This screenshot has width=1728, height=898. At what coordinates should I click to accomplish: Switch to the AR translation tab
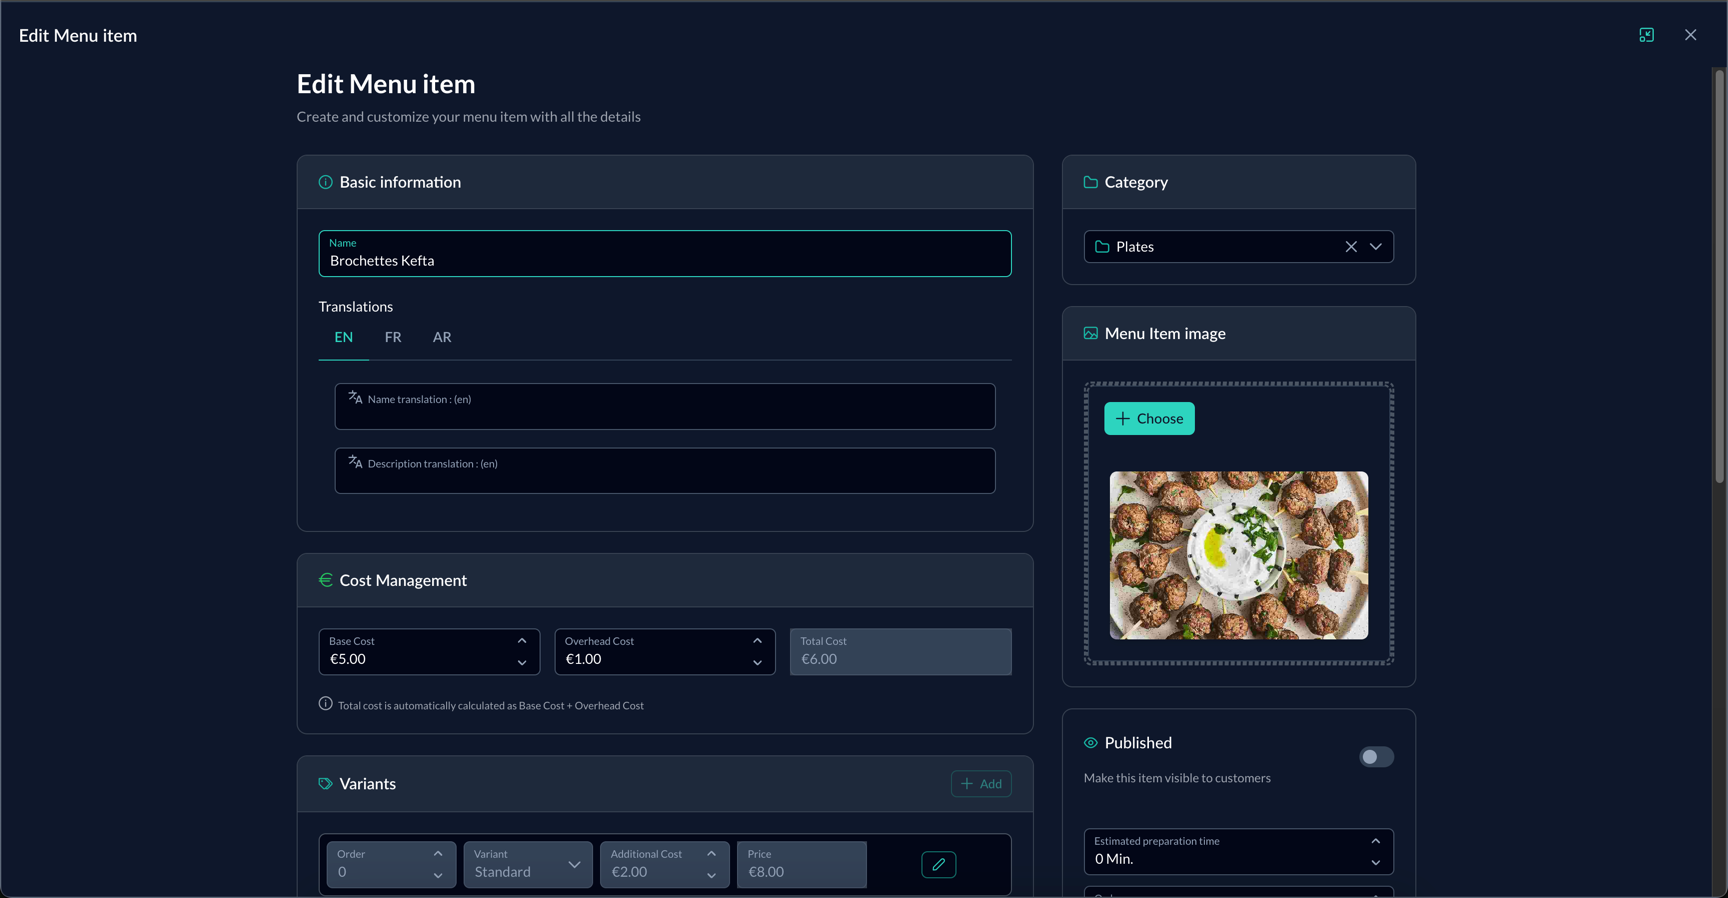point(442,338)
